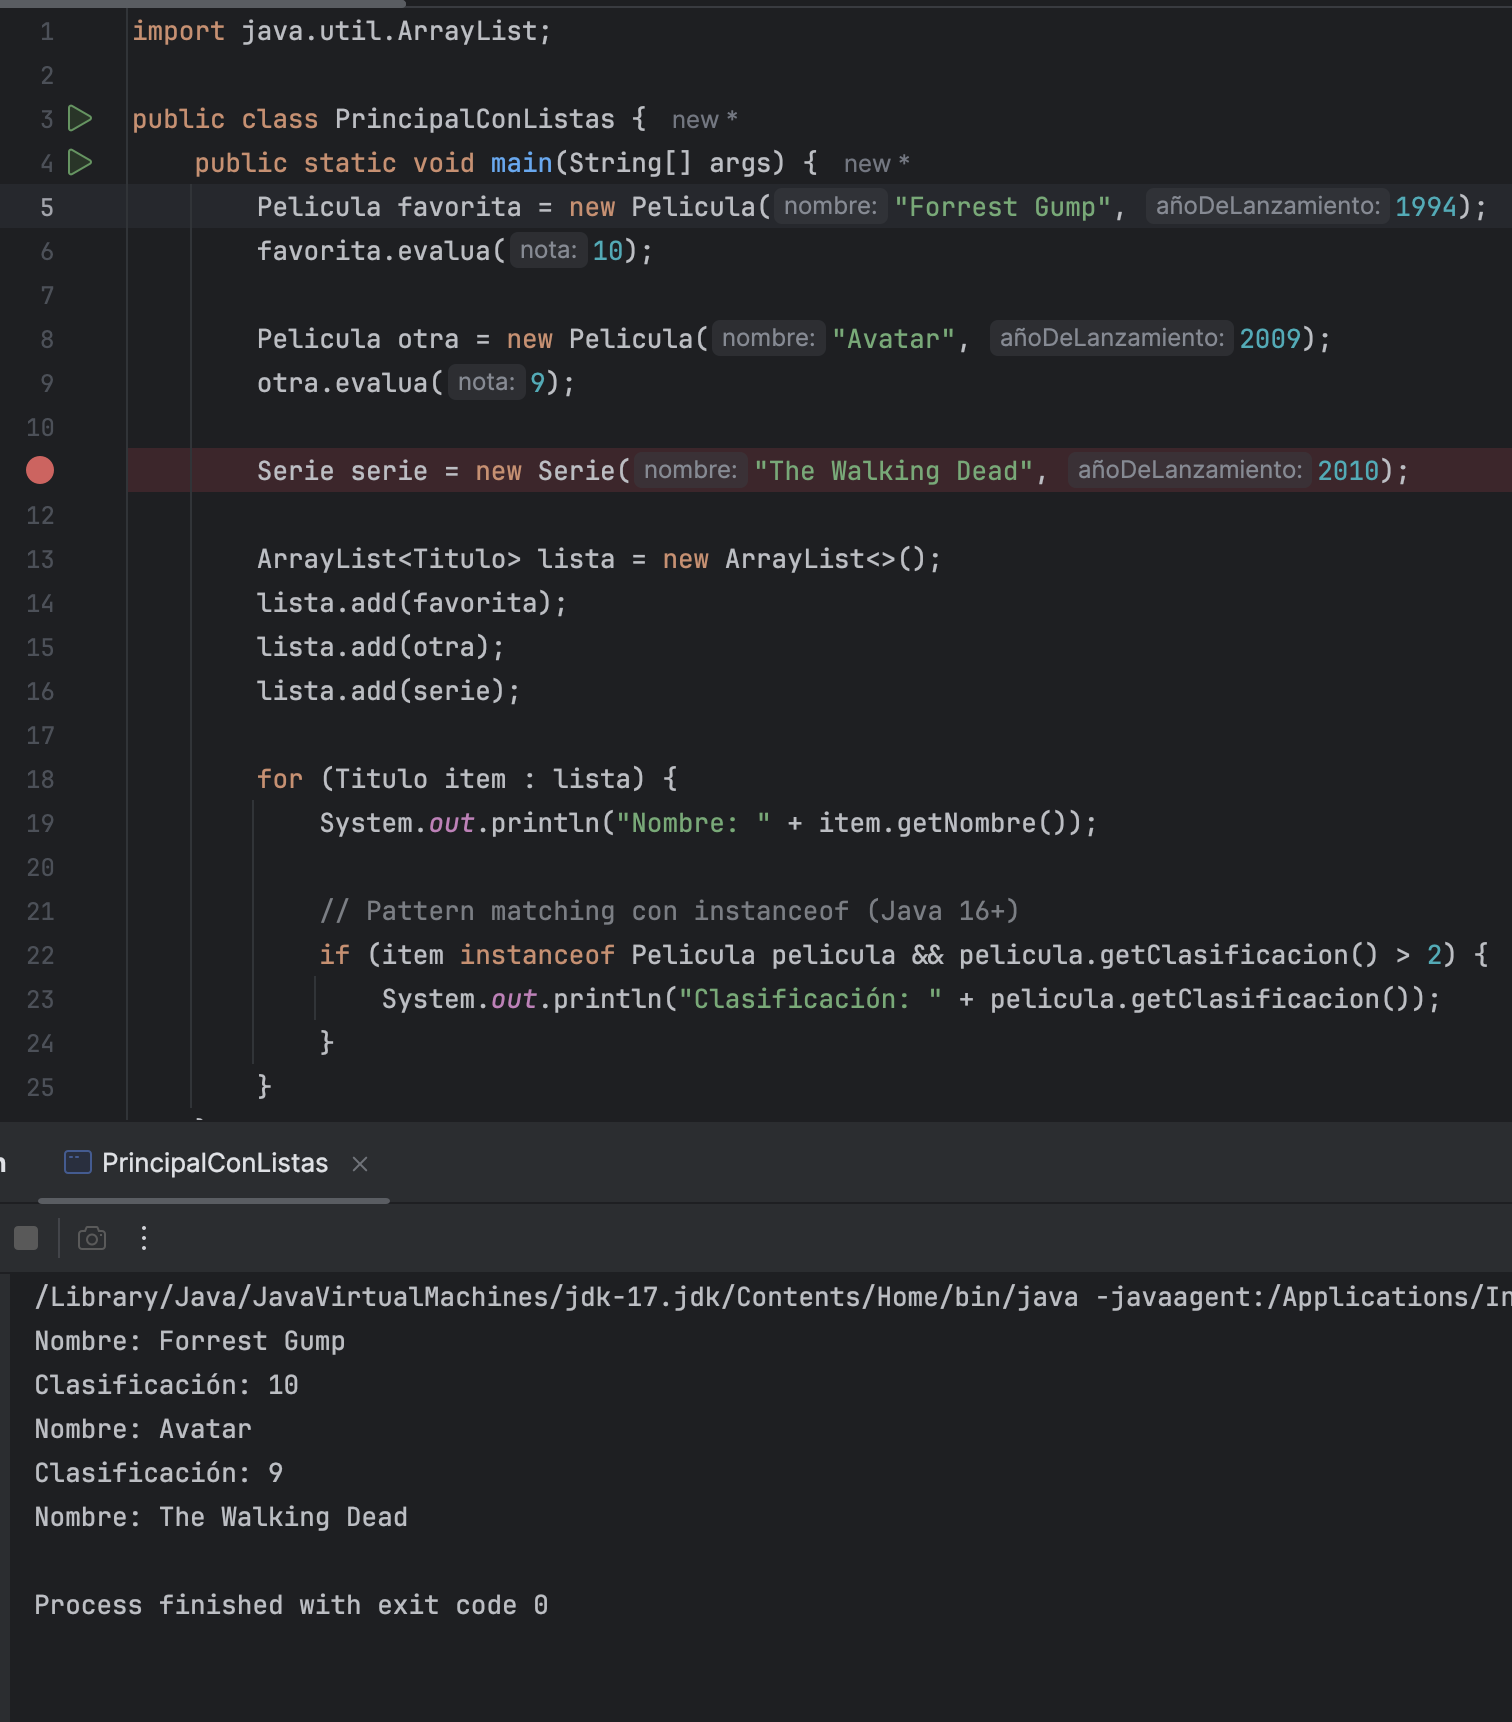The width and height of the screenshot is (1512, 1722).
Task: Click nombre: hint before "The Walking Dead"
Action: point(690,470)
